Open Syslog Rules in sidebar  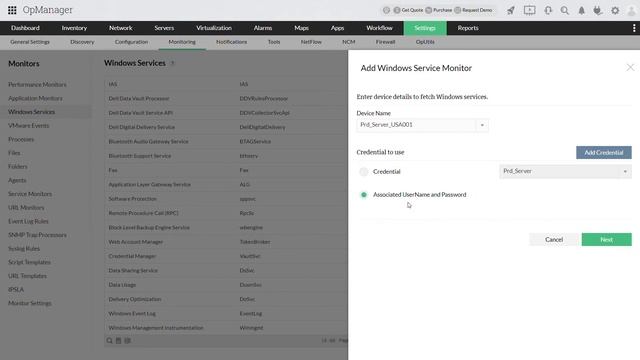click(24, 249)
